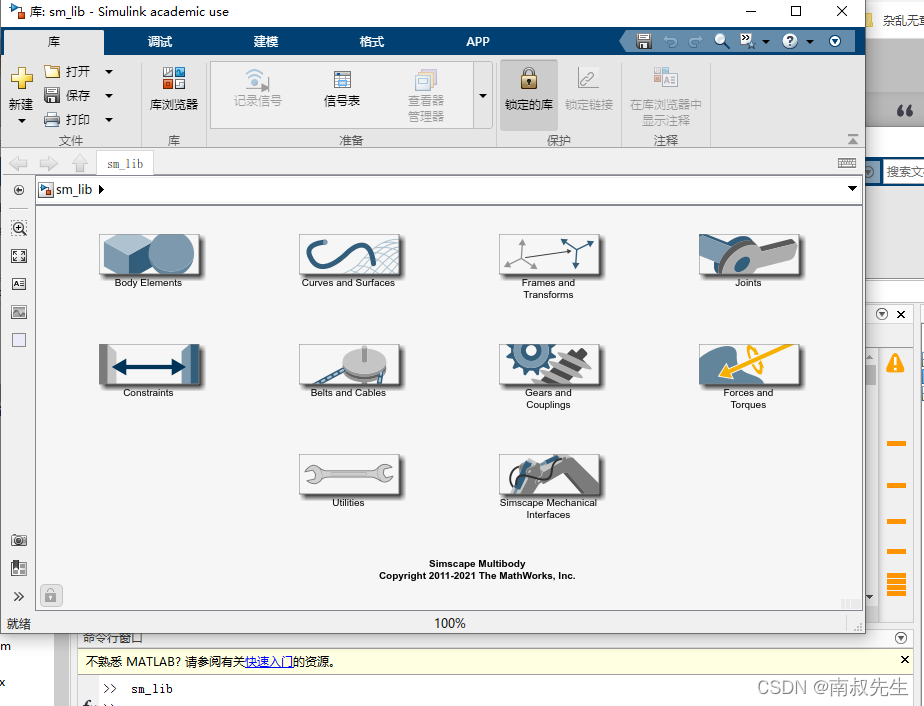
Task: Toggle the hide/show explorer bar circle arrow
Action: pos(19,190)
